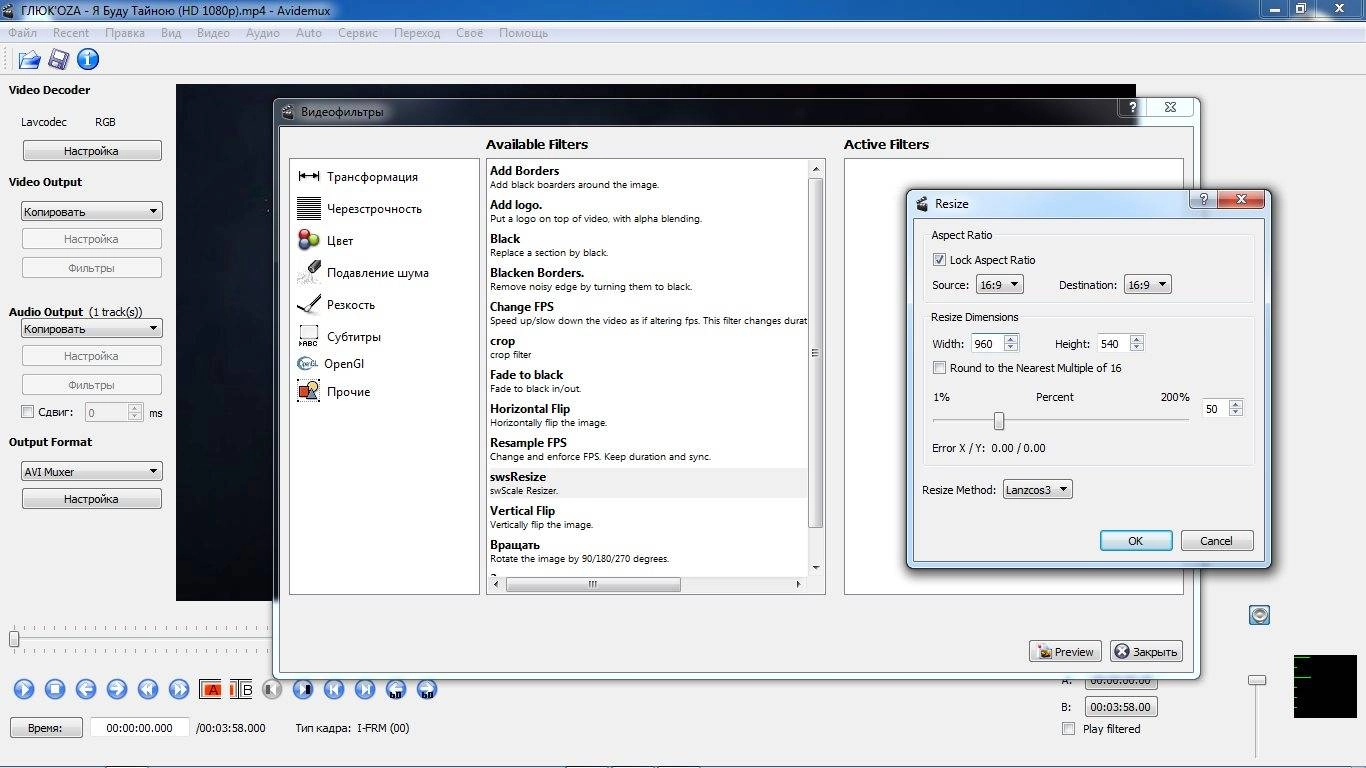
Task: Click the Preview button in filters window
Action: [x=1065, y=652]
